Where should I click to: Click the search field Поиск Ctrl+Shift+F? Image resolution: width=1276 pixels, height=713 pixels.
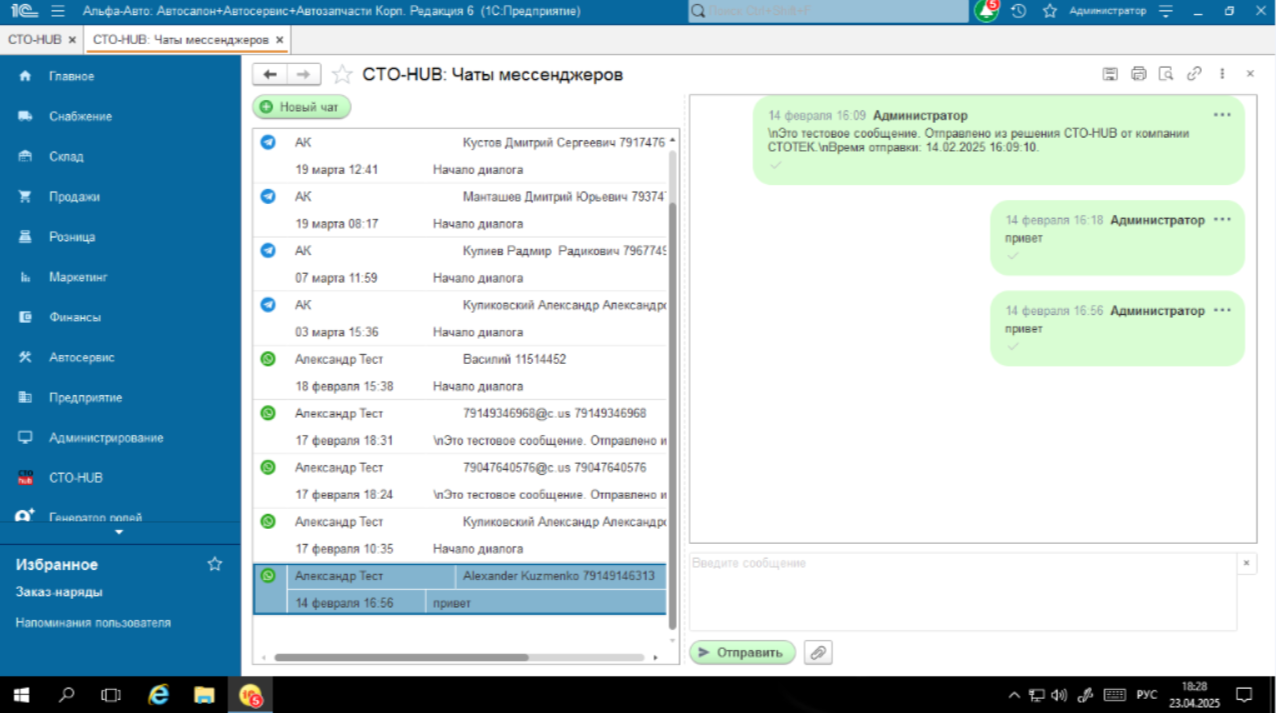pos(828,11)
